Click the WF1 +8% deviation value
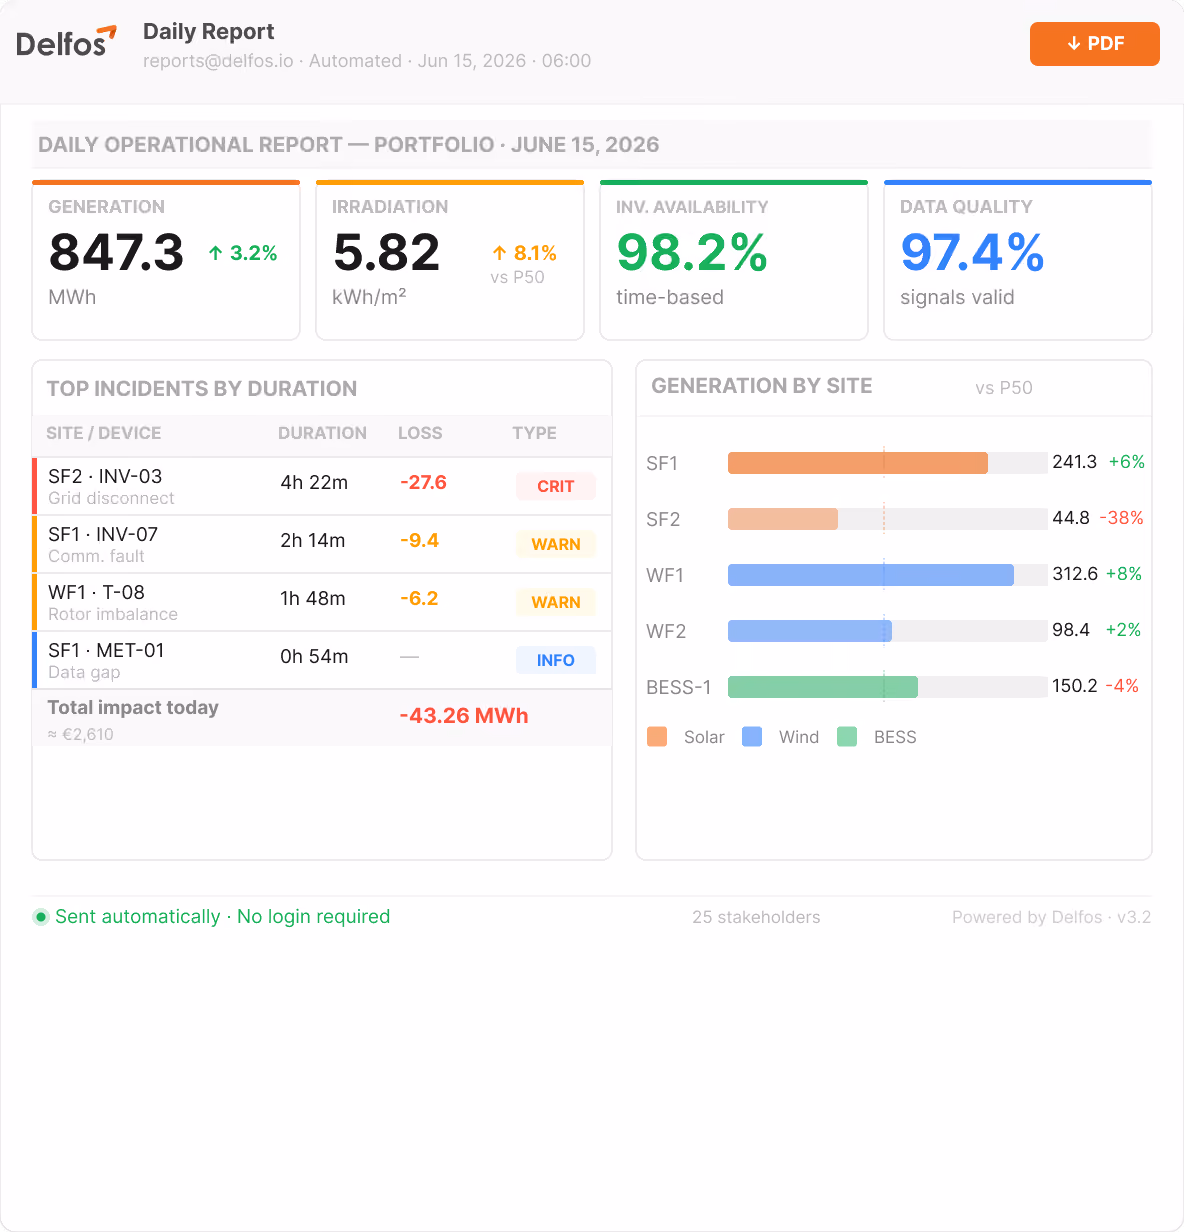This screenshot has width=1184, height=1232. click(x=1124, y=574)
